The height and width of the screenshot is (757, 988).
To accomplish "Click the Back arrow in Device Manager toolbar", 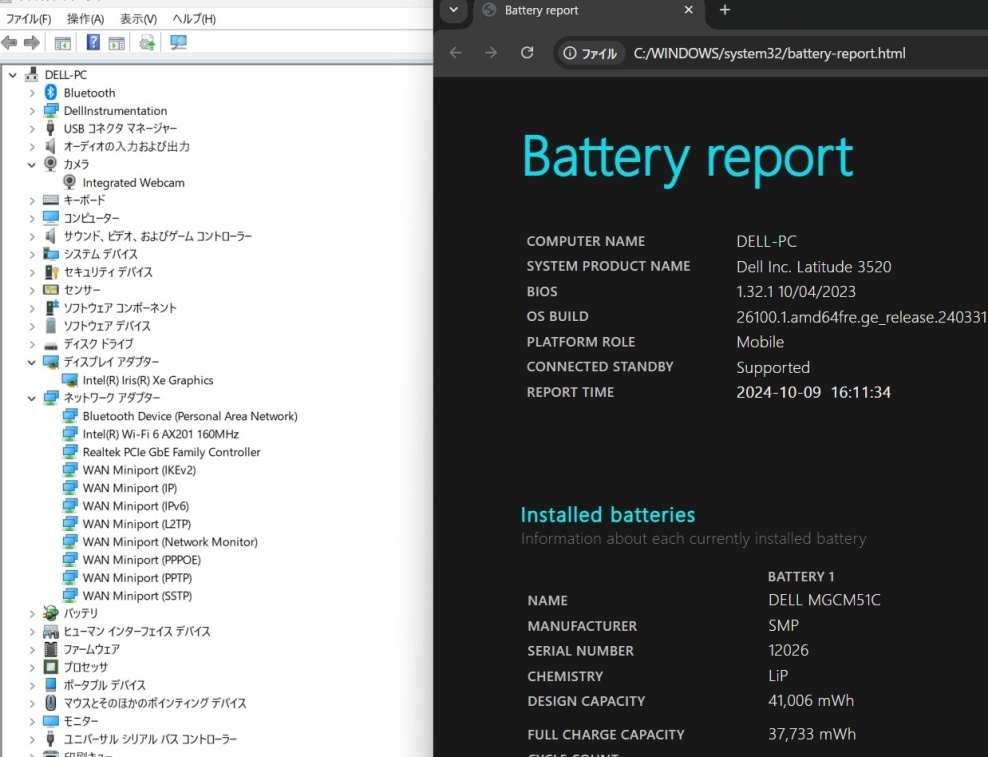I will click(10, 43).
